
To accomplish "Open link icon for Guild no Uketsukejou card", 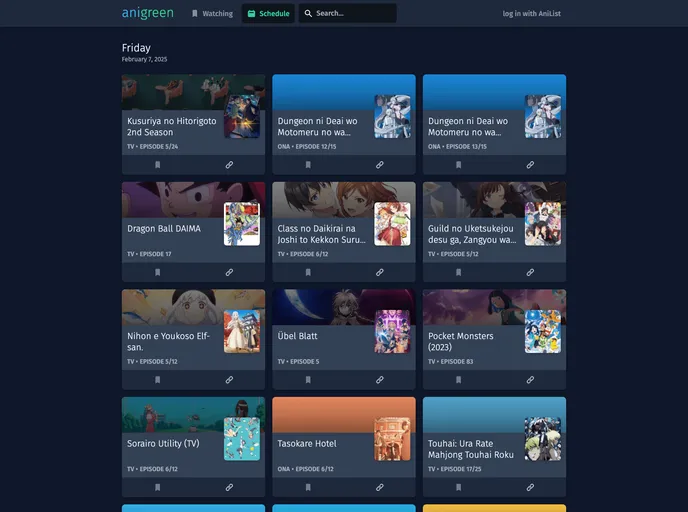I will 530,272.
